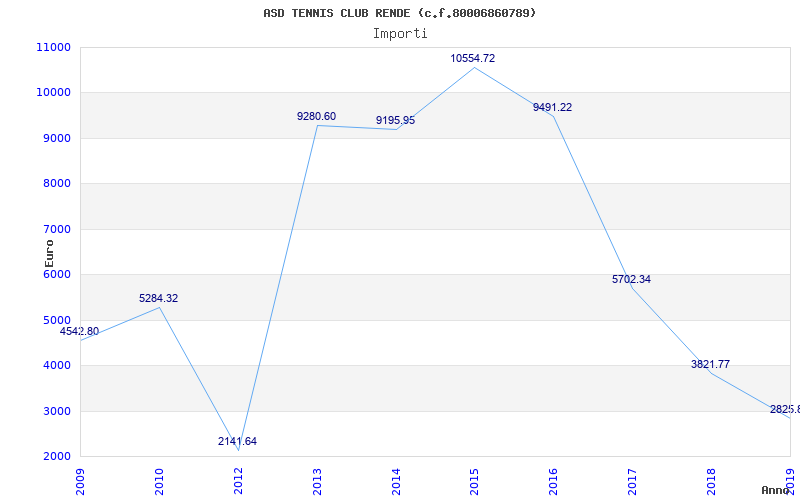
Task: Click the 9000 y-axis value
Action: click(57, 138)
